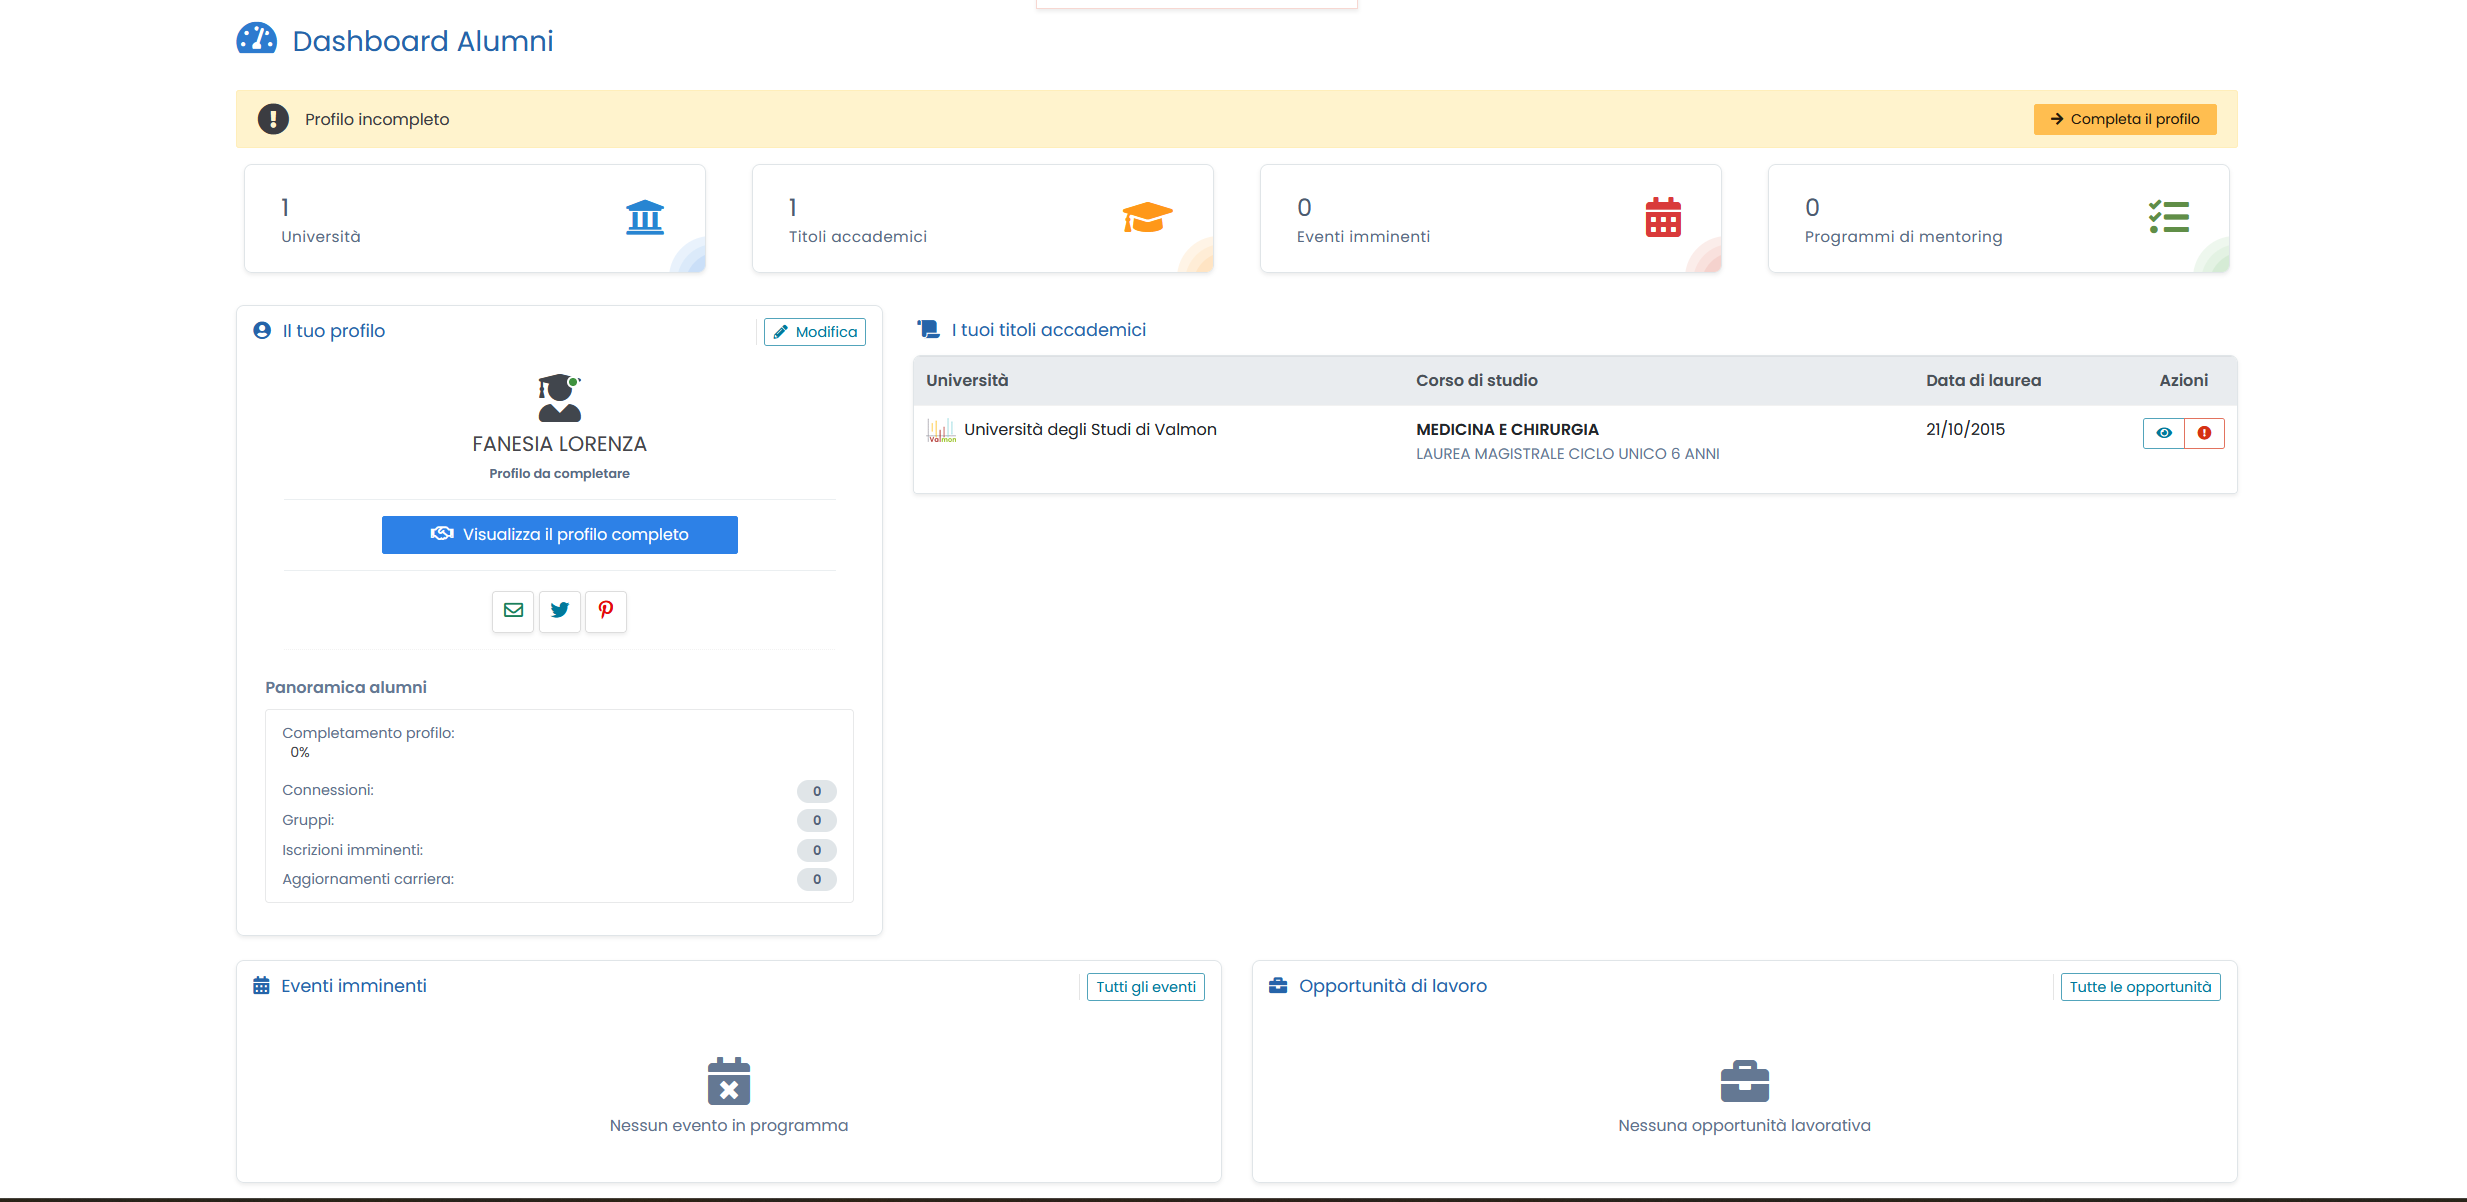Click red exclamation action icon

coord(2204,433)
